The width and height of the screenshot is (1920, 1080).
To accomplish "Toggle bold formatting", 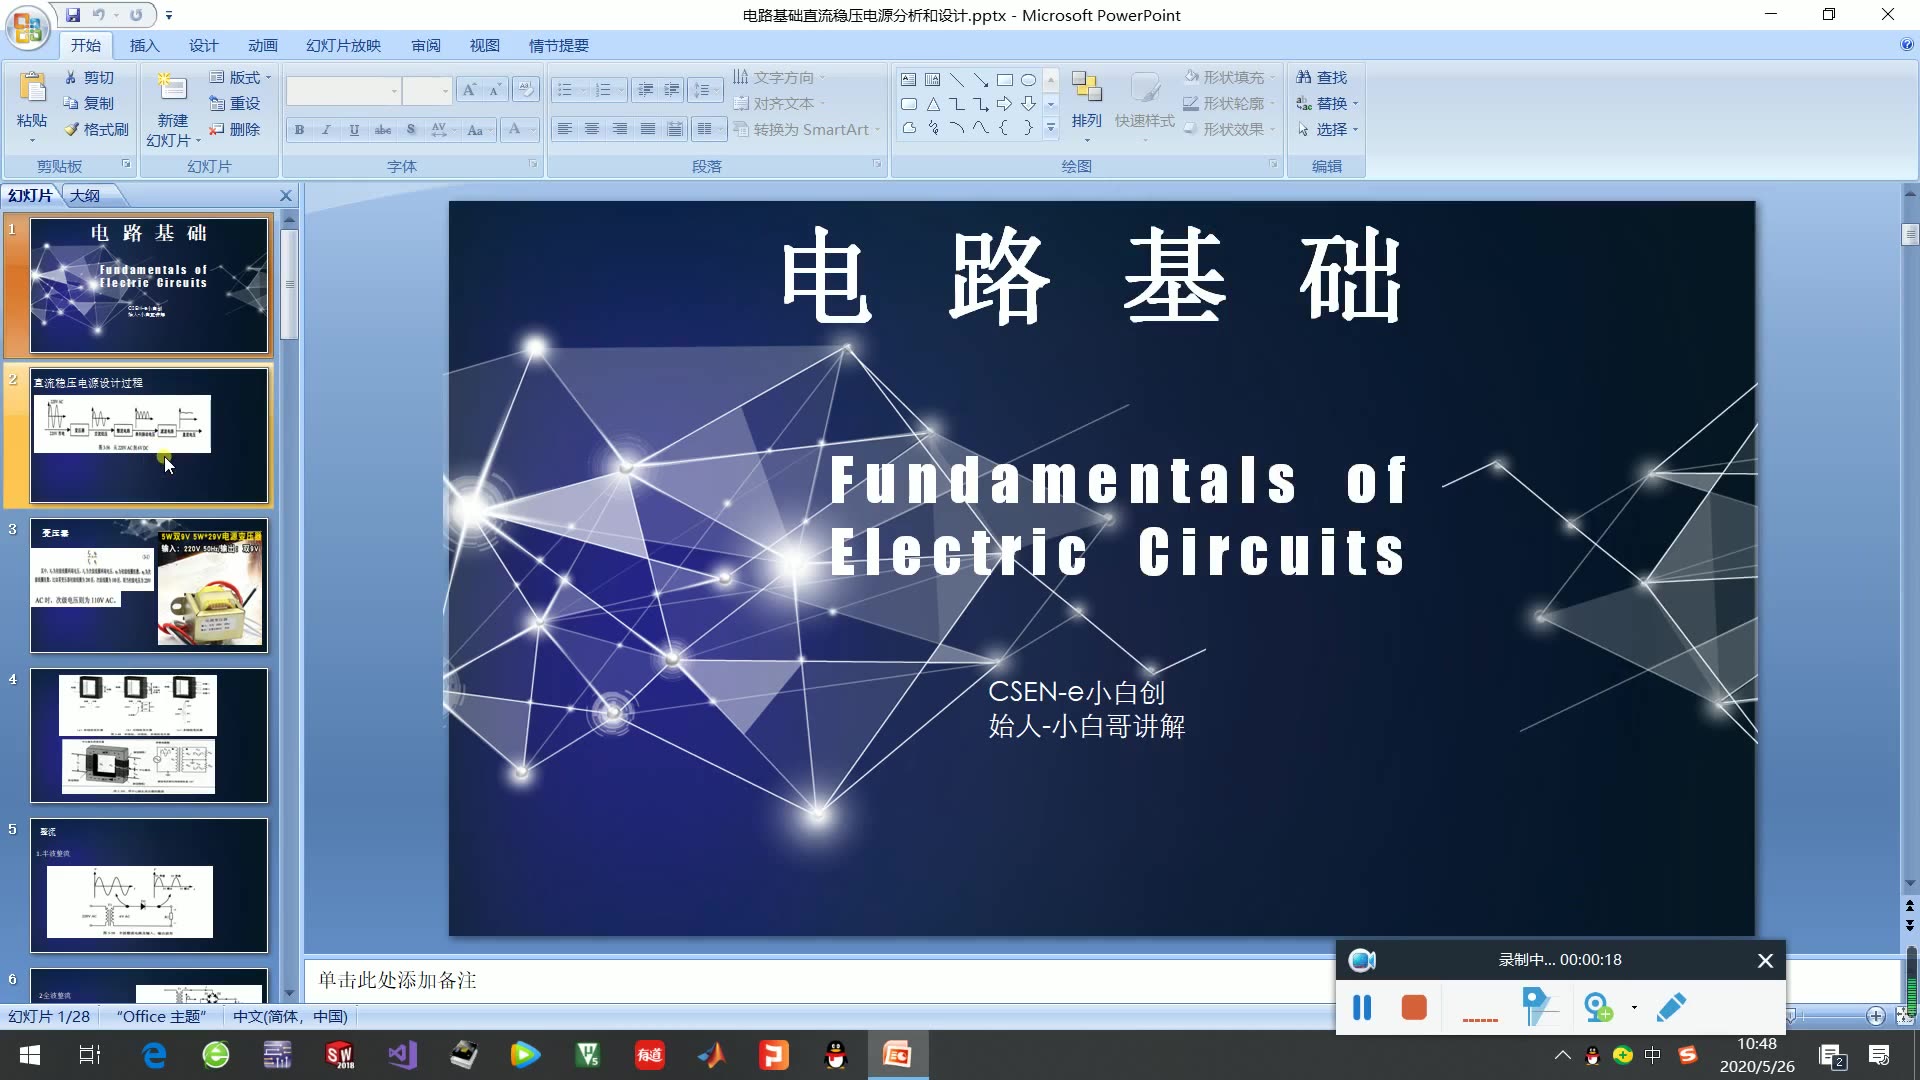I will (298, 130).
